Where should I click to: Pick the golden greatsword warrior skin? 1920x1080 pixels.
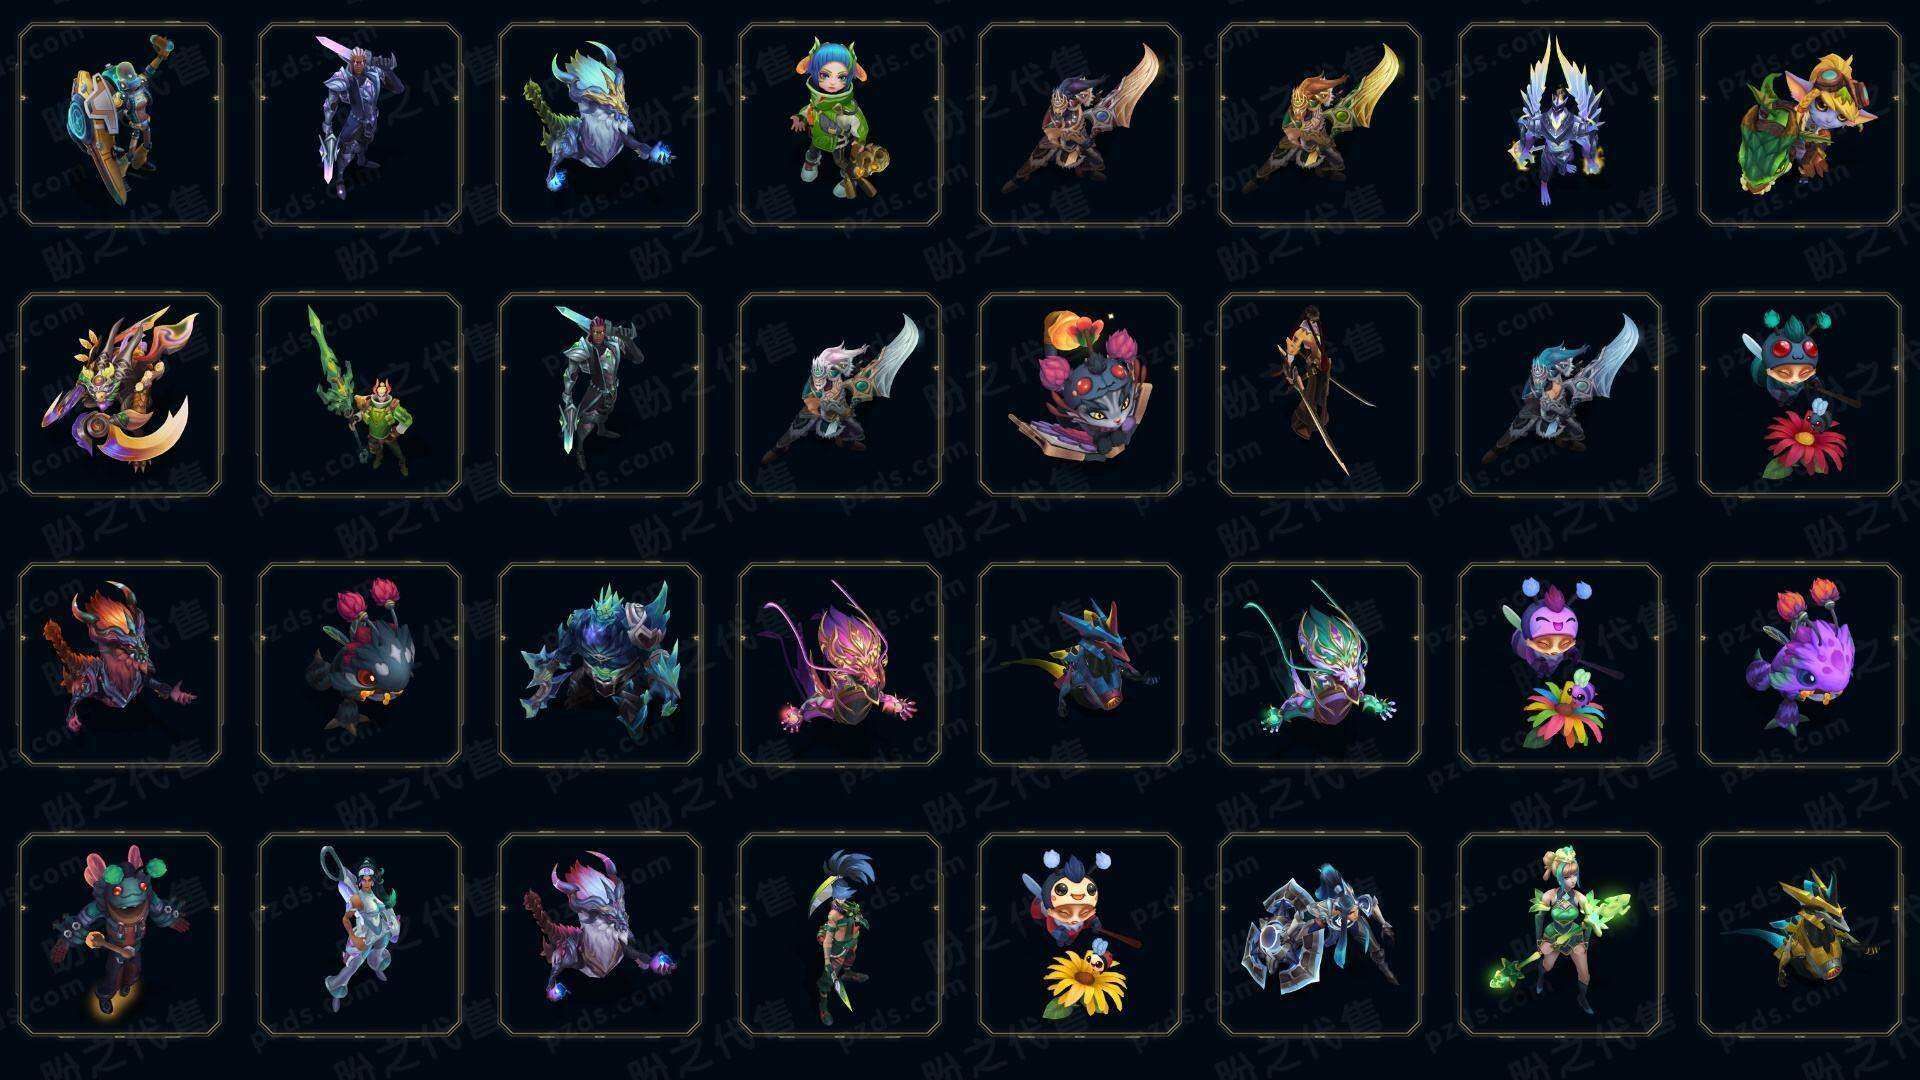(x=1320, y=125)
